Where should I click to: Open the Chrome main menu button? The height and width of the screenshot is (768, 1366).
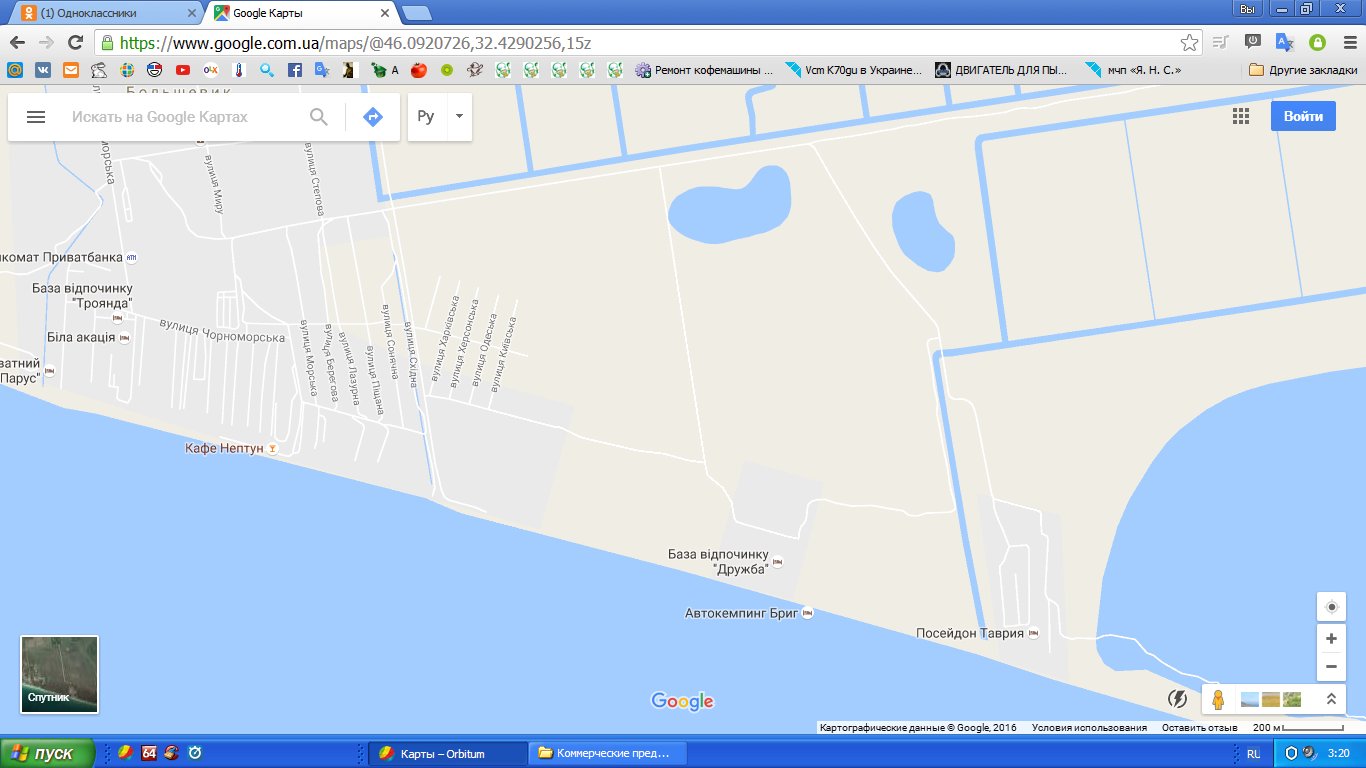(x=1347, y=43)
